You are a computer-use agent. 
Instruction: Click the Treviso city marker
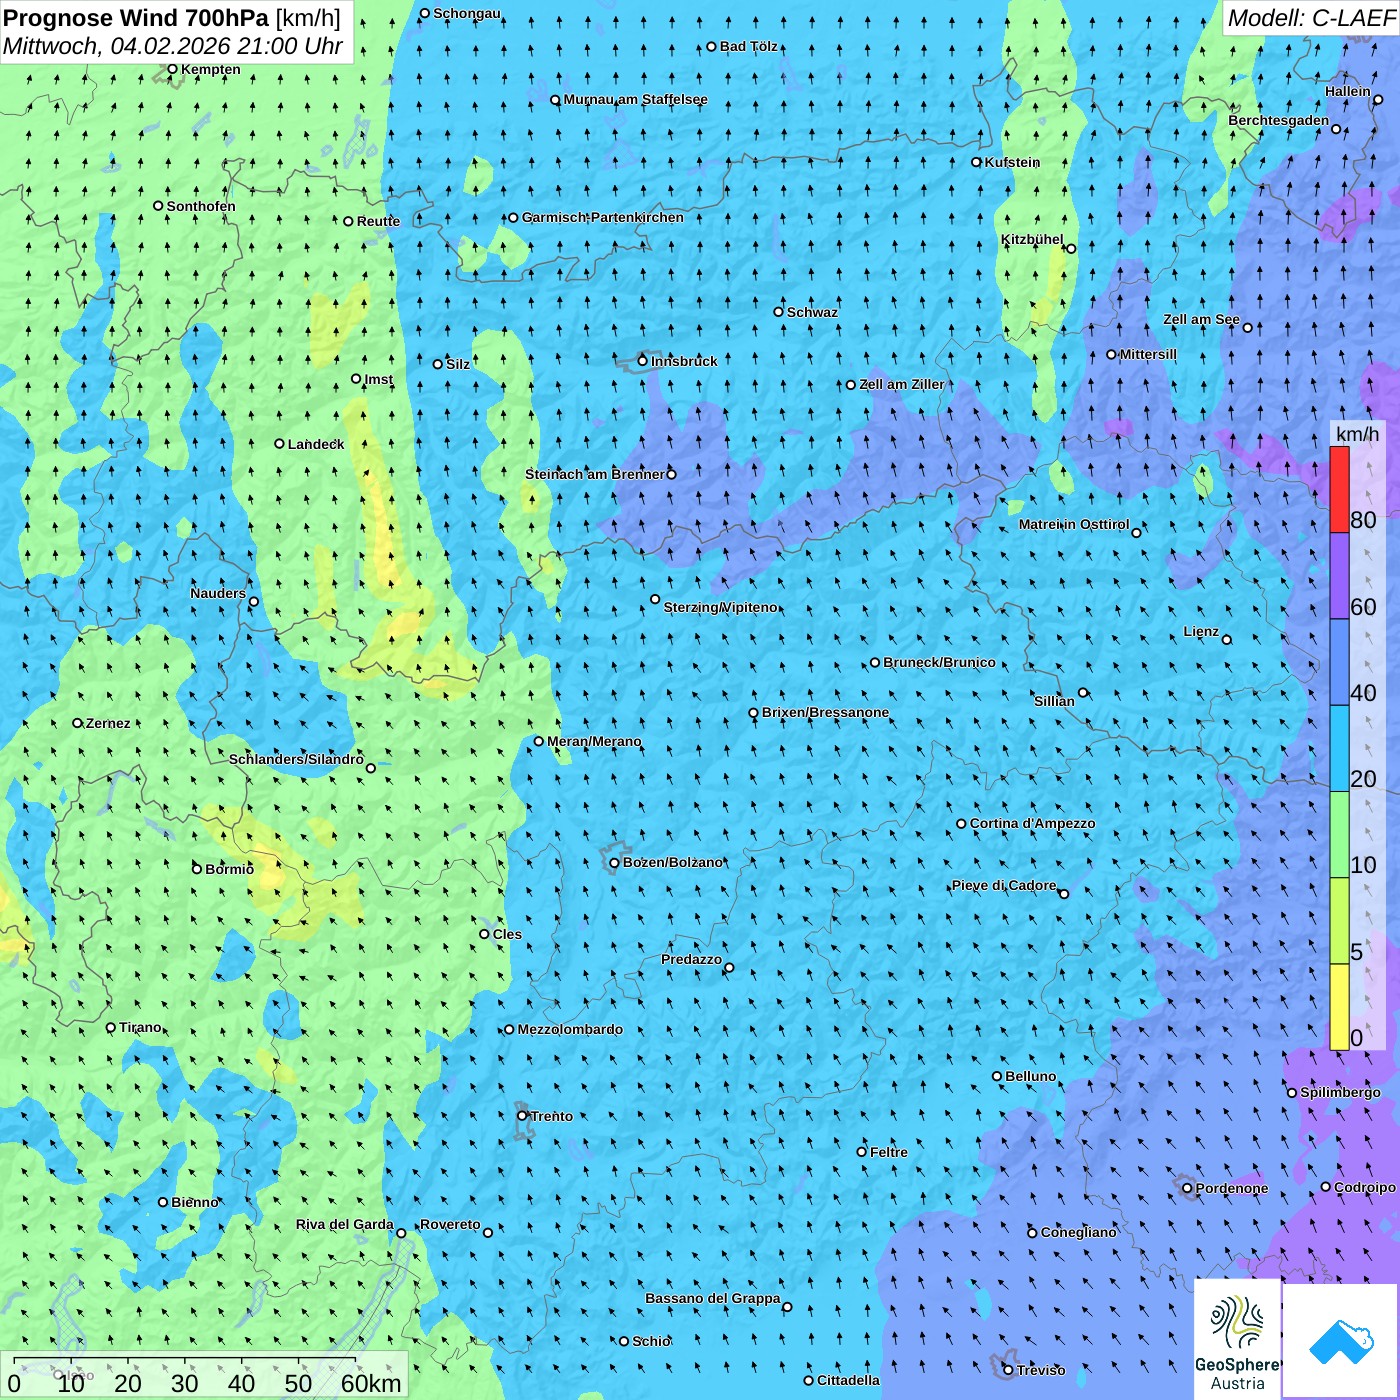pyautogui.click(x=1008, y=1370)
